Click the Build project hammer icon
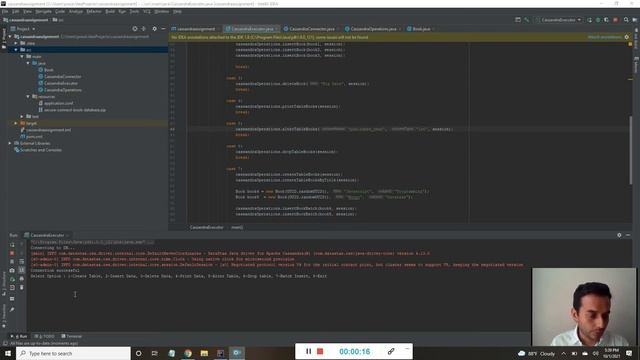This screenshot has height=360, width=640. 527,20
